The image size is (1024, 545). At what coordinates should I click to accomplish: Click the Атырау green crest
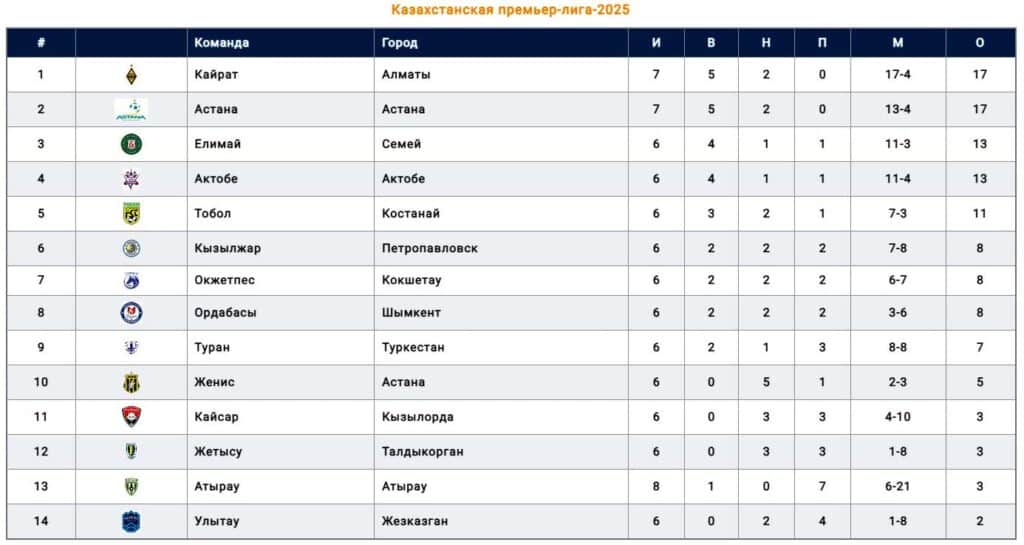(131, 486)
